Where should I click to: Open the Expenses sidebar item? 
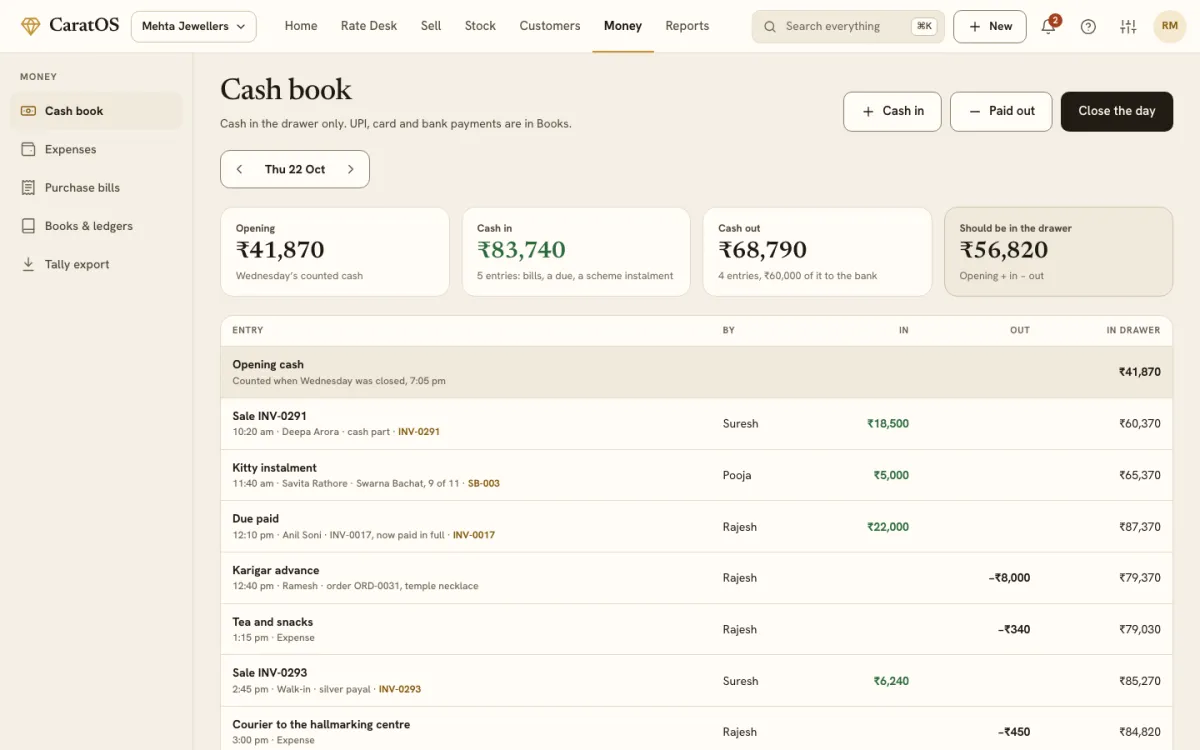[96, 149]
